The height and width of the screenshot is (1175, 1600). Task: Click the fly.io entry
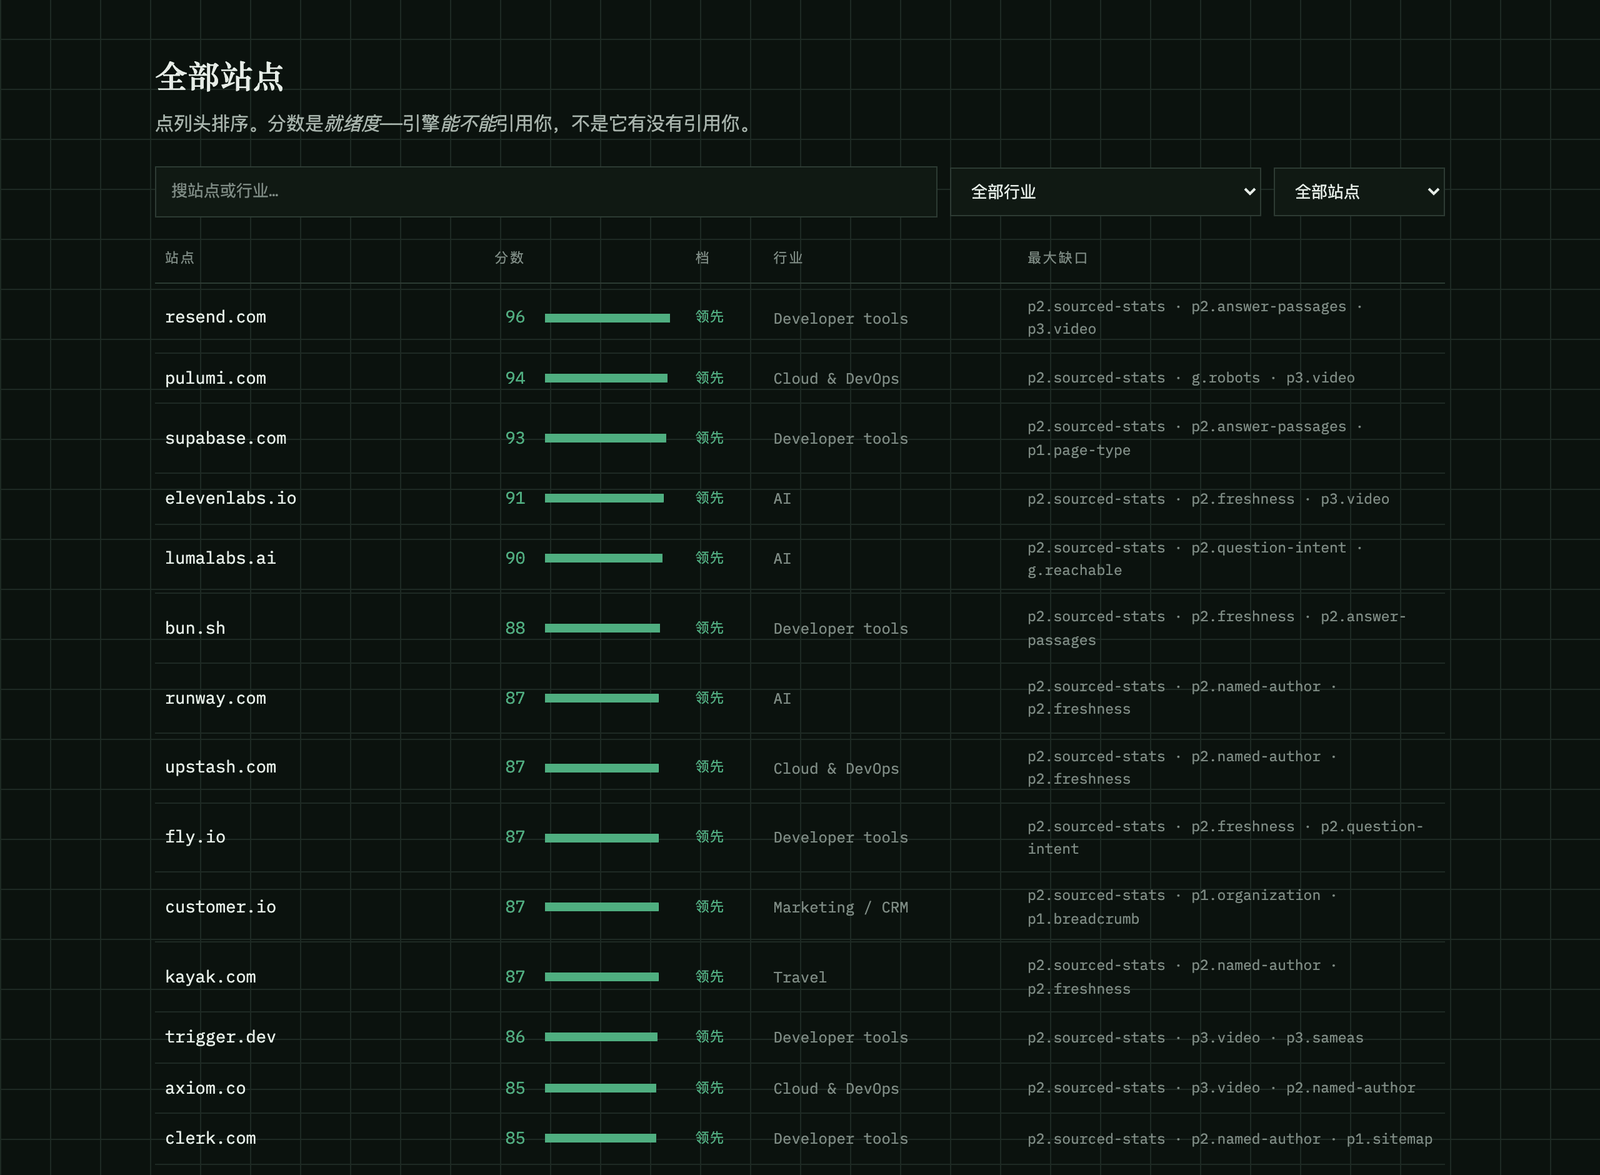point(195,837)
